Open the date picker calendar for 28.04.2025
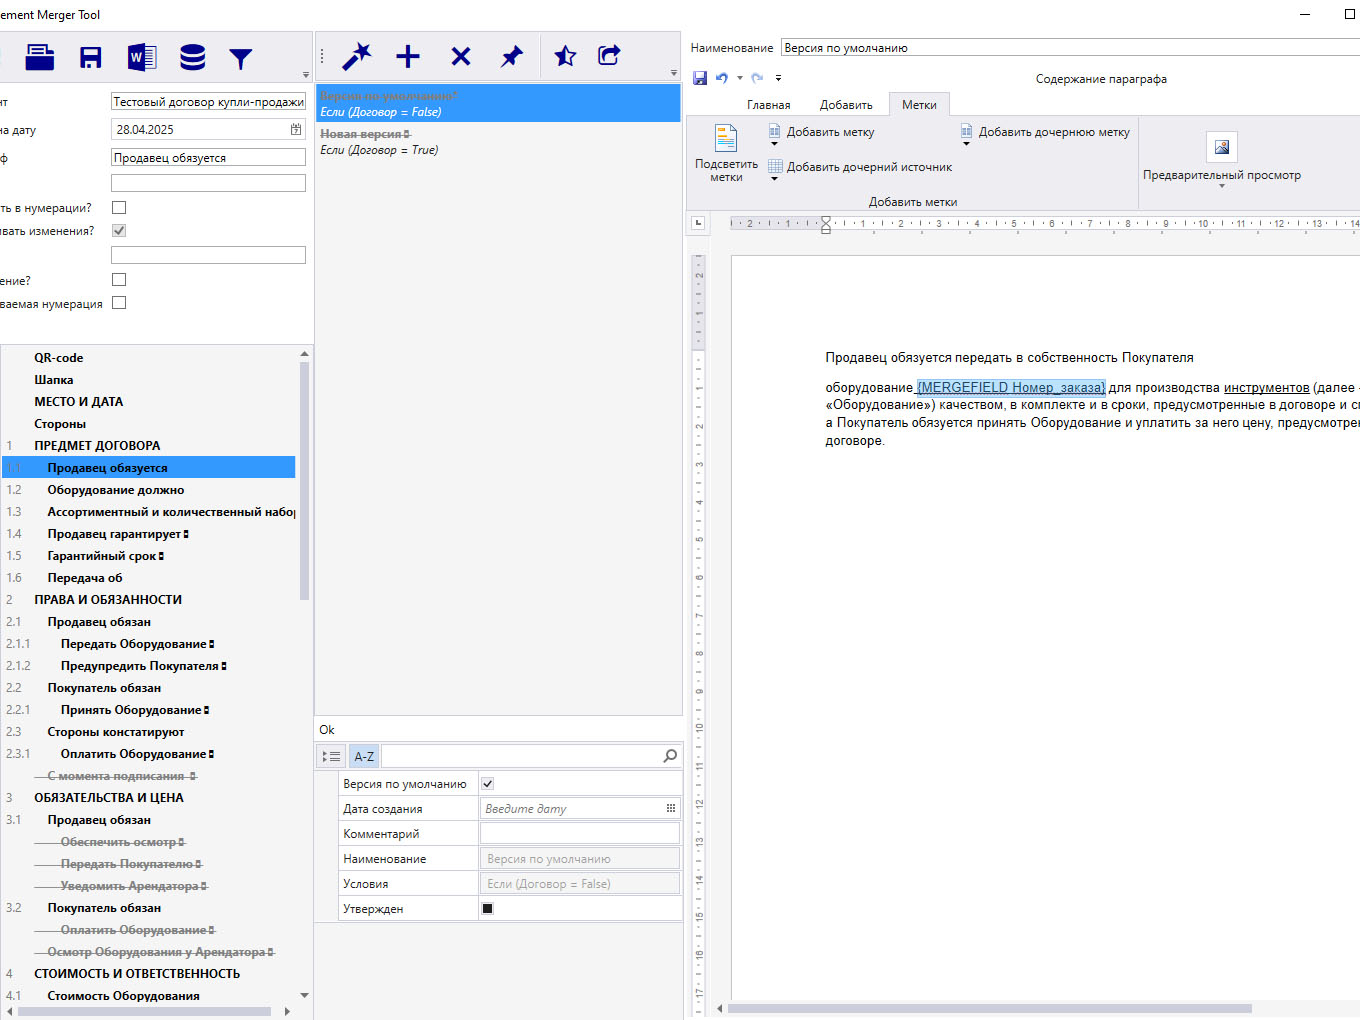The image size is (1360, 1020). coord(296,130)
